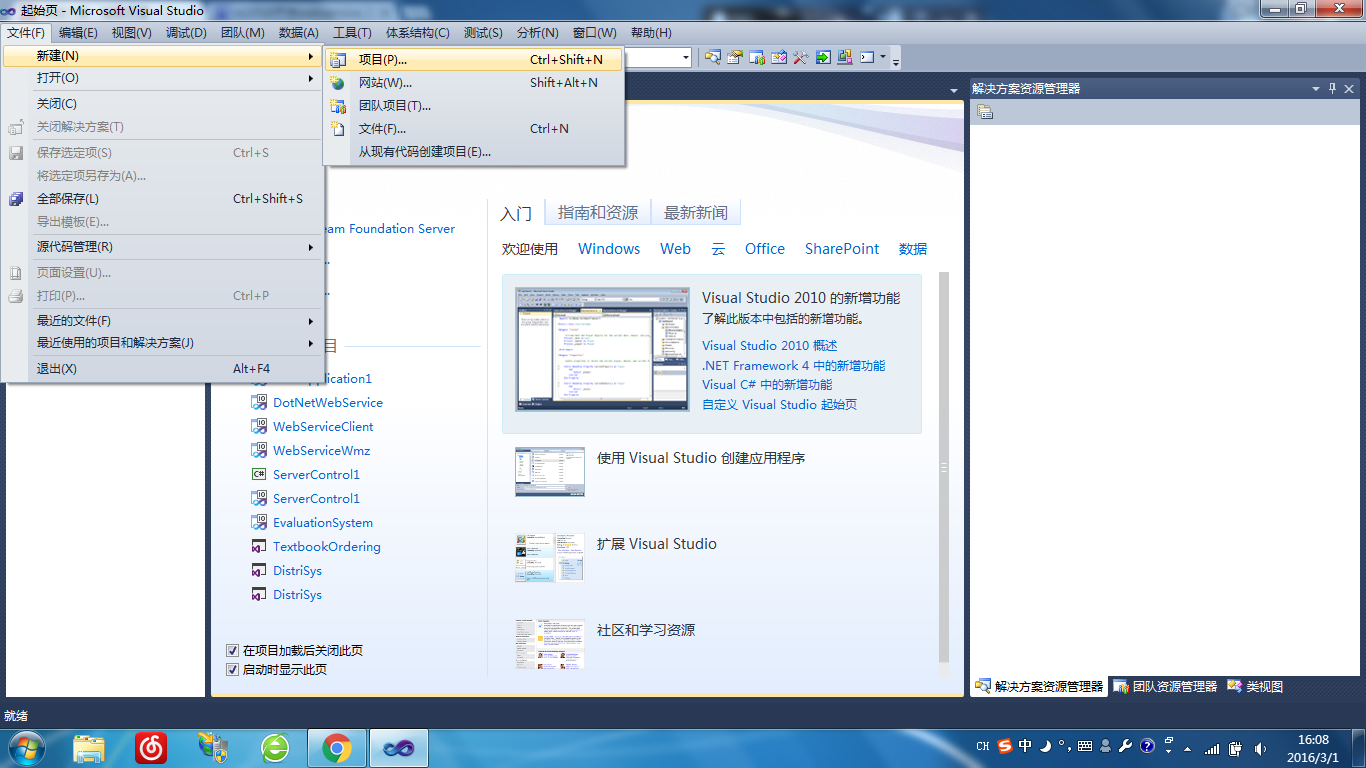This screenshot has width=1366, height=768.
Task: Click the network signal tray icon
Action: 1213,748
